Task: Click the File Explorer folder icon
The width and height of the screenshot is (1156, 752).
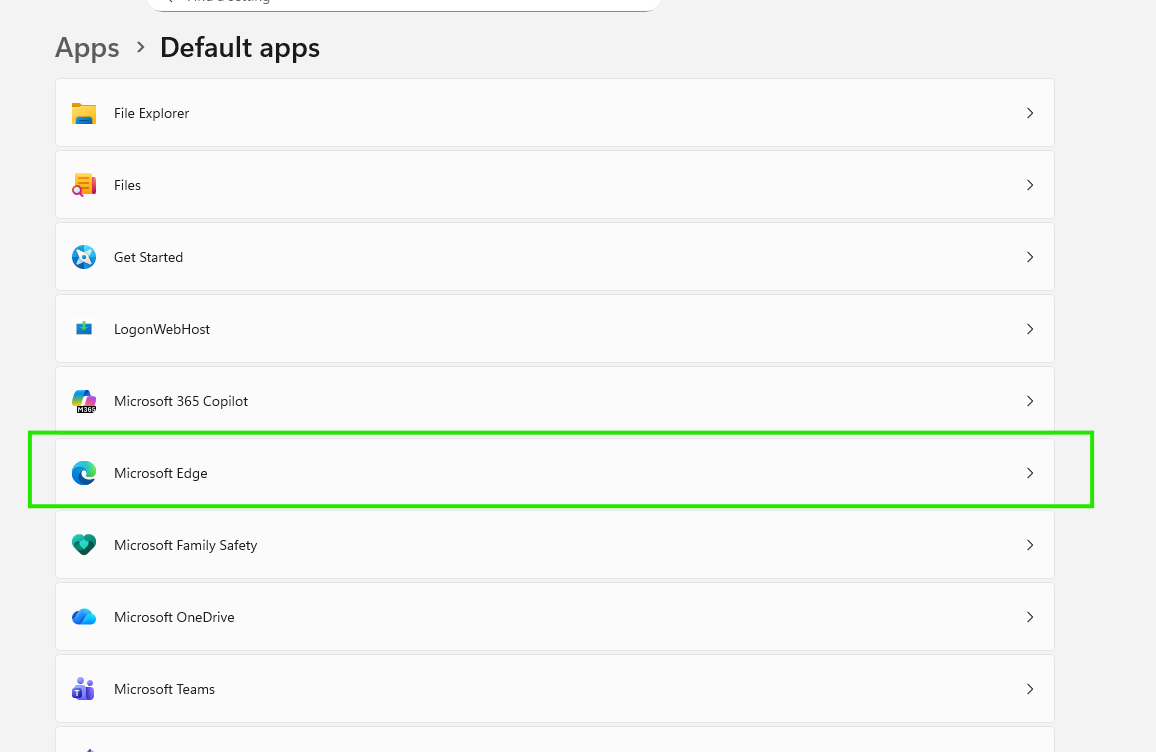Action: pos(84,114)
